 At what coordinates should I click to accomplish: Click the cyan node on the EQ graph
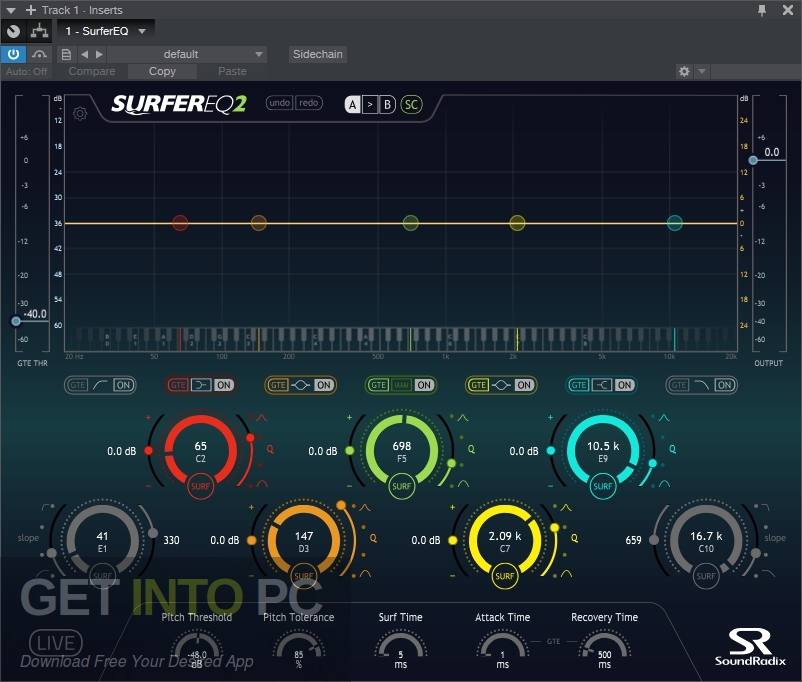pyautogui.click(x=675, y=223)
